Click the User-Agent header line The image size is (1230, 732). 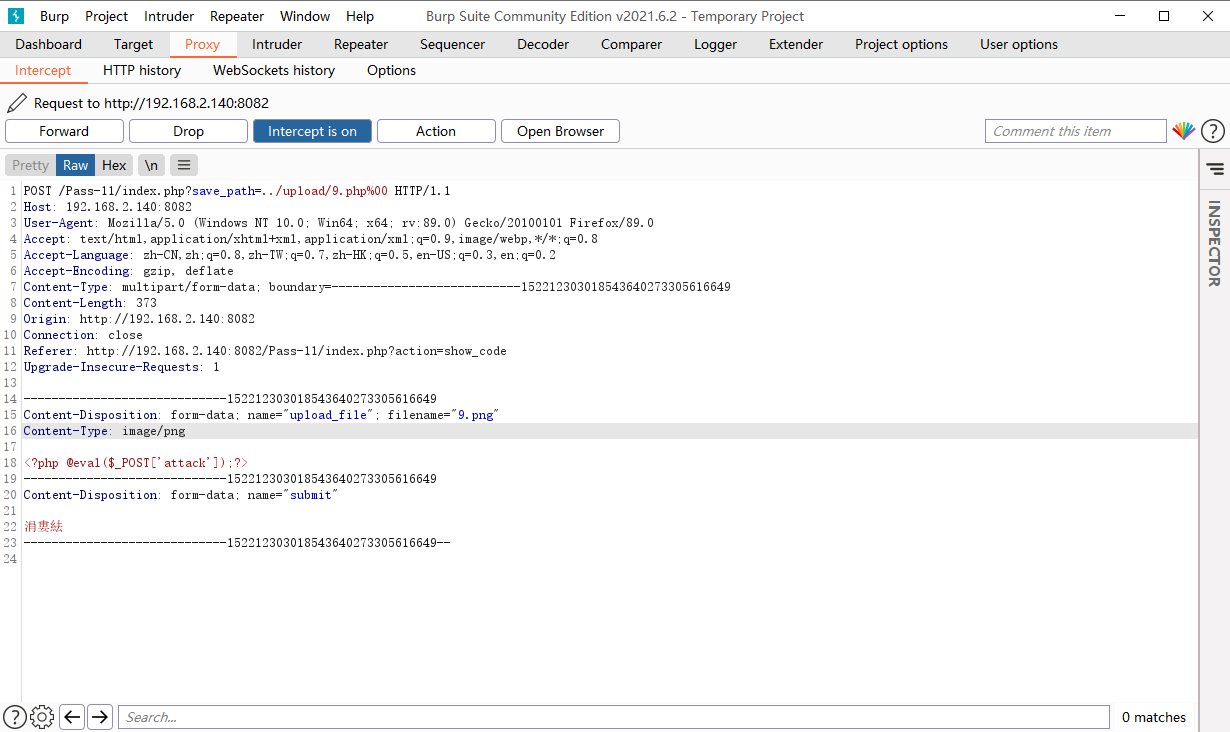coord(338,223)
